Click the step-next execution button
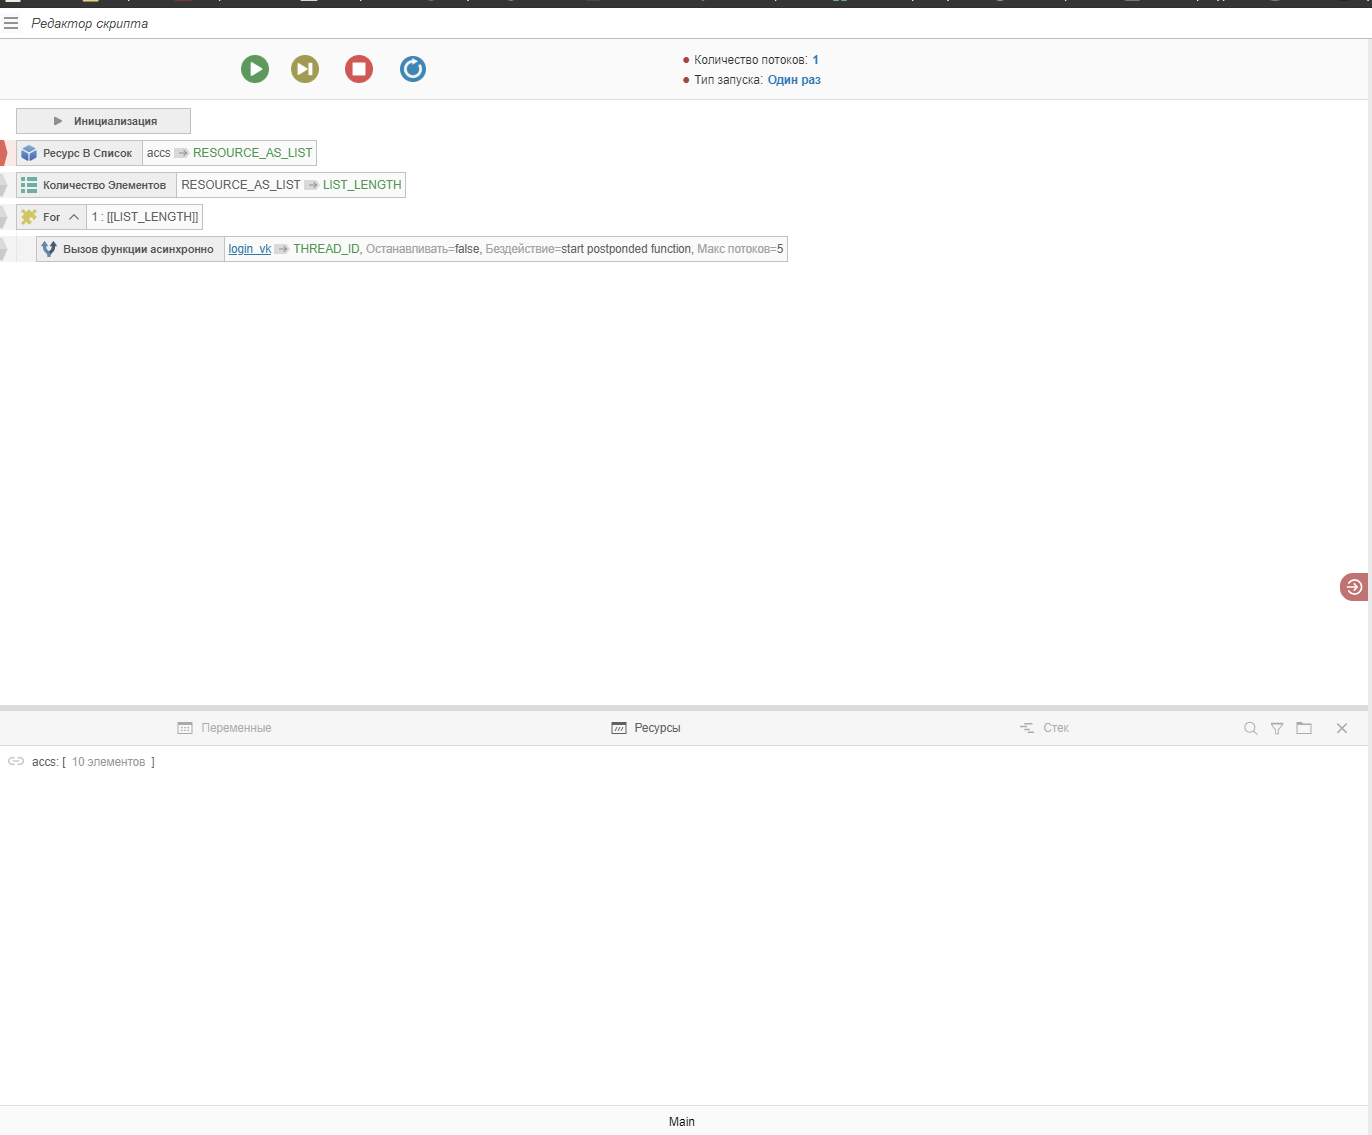The image size is (1372, 1135). click(305, 69)
